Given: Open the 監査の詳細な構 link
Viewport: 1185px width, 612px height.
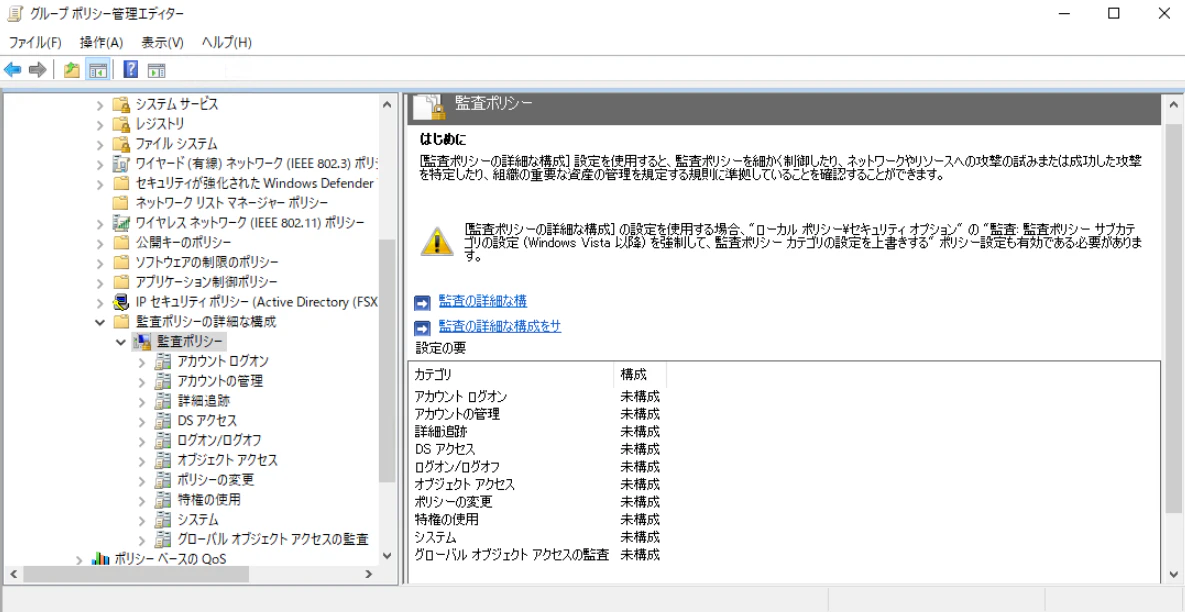Looking at the screenshot, I should tap(483, 301).
